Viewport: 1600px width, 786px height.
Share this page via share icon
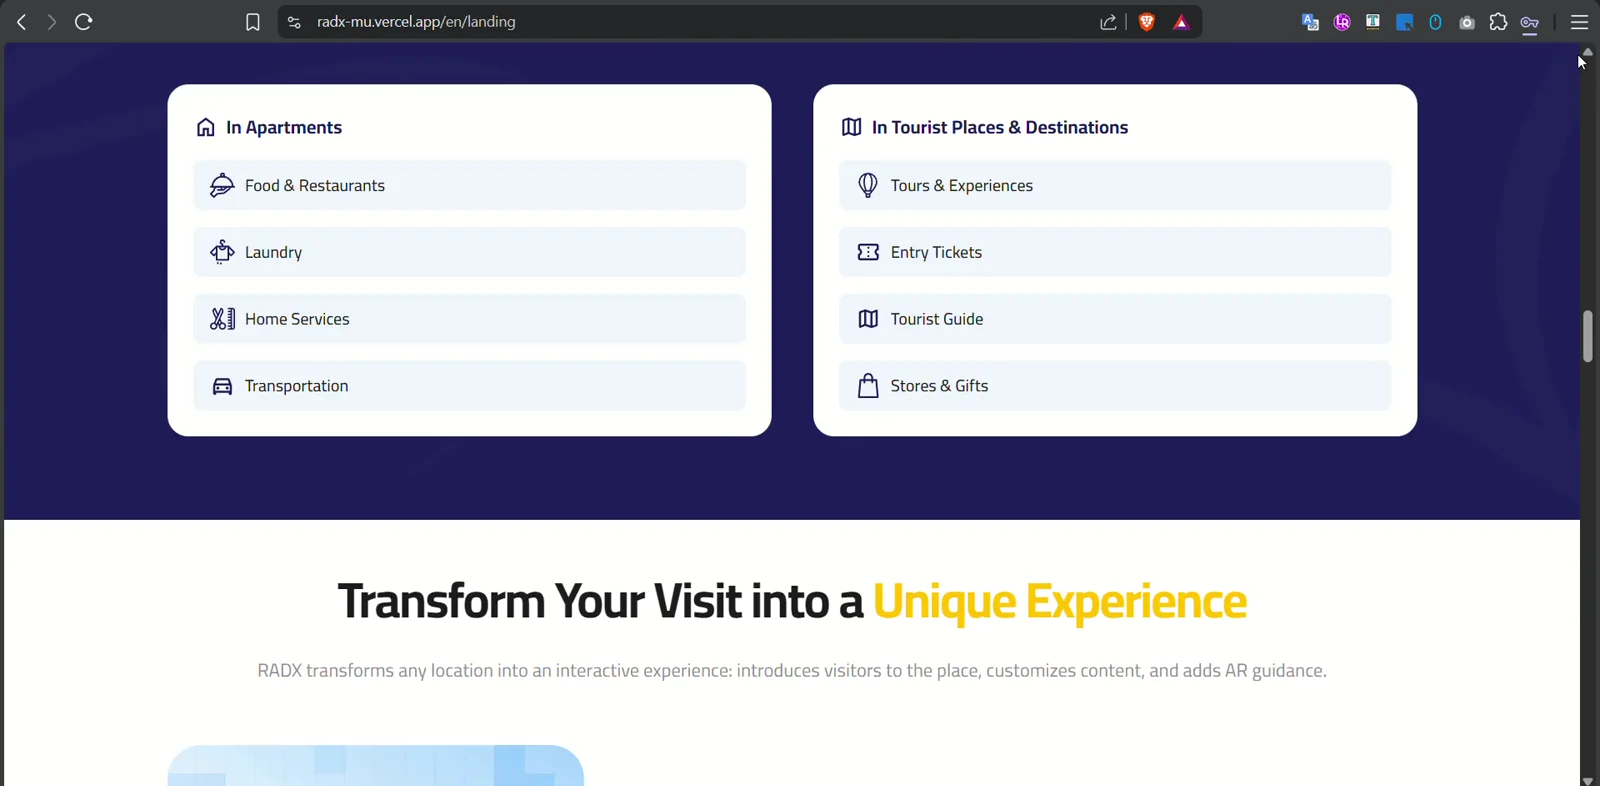pos(1108,22)
